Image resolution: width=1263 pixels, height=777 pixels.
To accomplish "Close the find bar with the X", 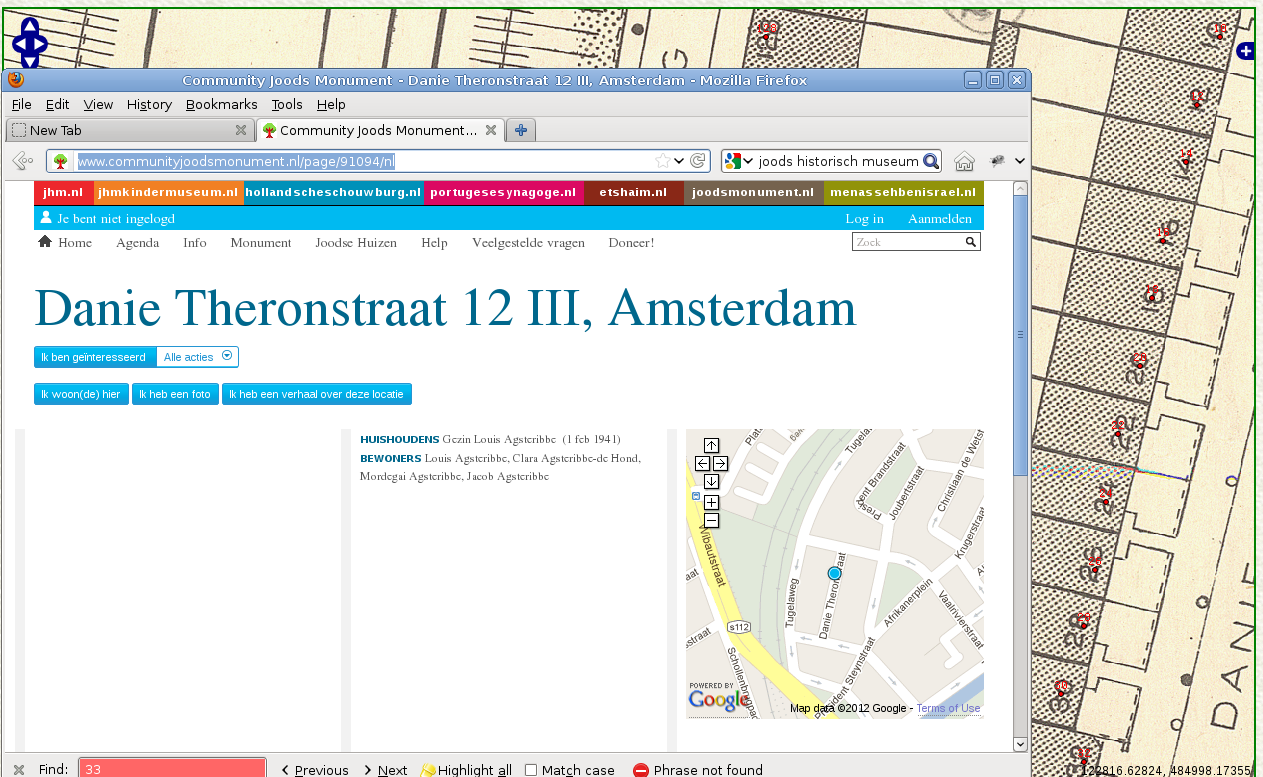I will click(18, 770).
